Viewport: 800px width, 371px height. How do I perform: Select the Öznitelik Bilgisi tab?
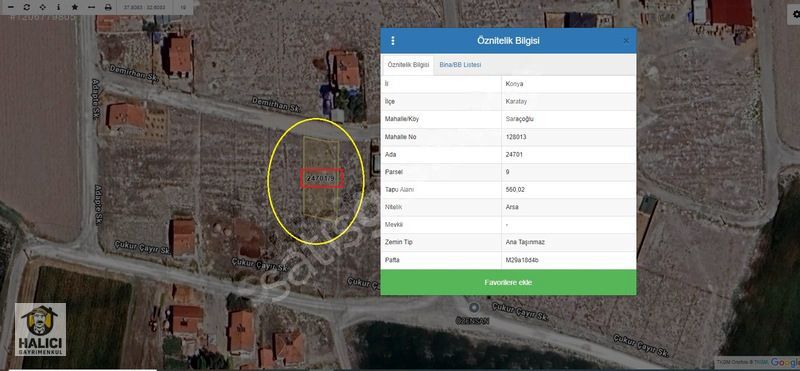pos(408,65)
